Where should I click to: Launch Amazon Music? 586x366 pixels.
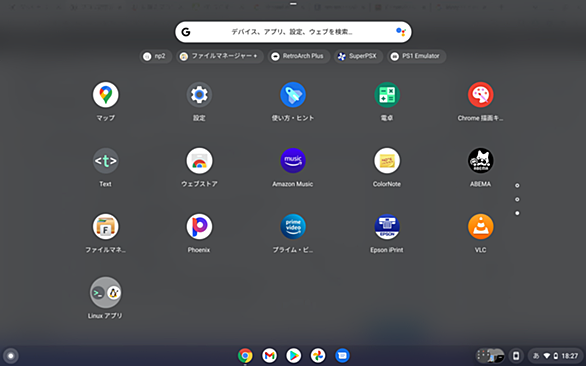coord(293,161)
